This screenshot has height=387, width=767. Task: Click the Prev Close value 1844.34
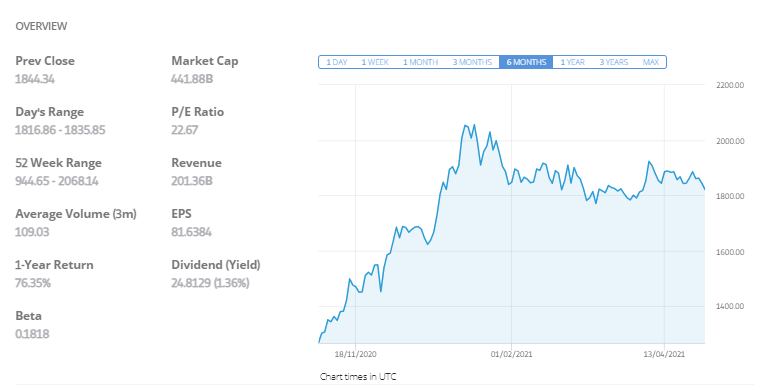(35, 79)
